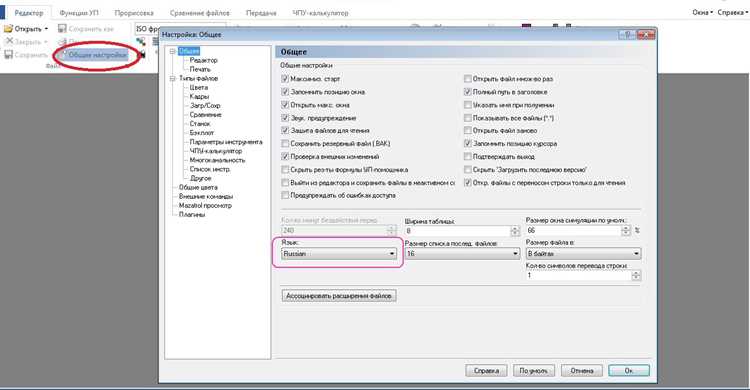The image size is (750, 390).
Task: Enable Показывать все файлы (*.*)
Action: tap(468, 118)
